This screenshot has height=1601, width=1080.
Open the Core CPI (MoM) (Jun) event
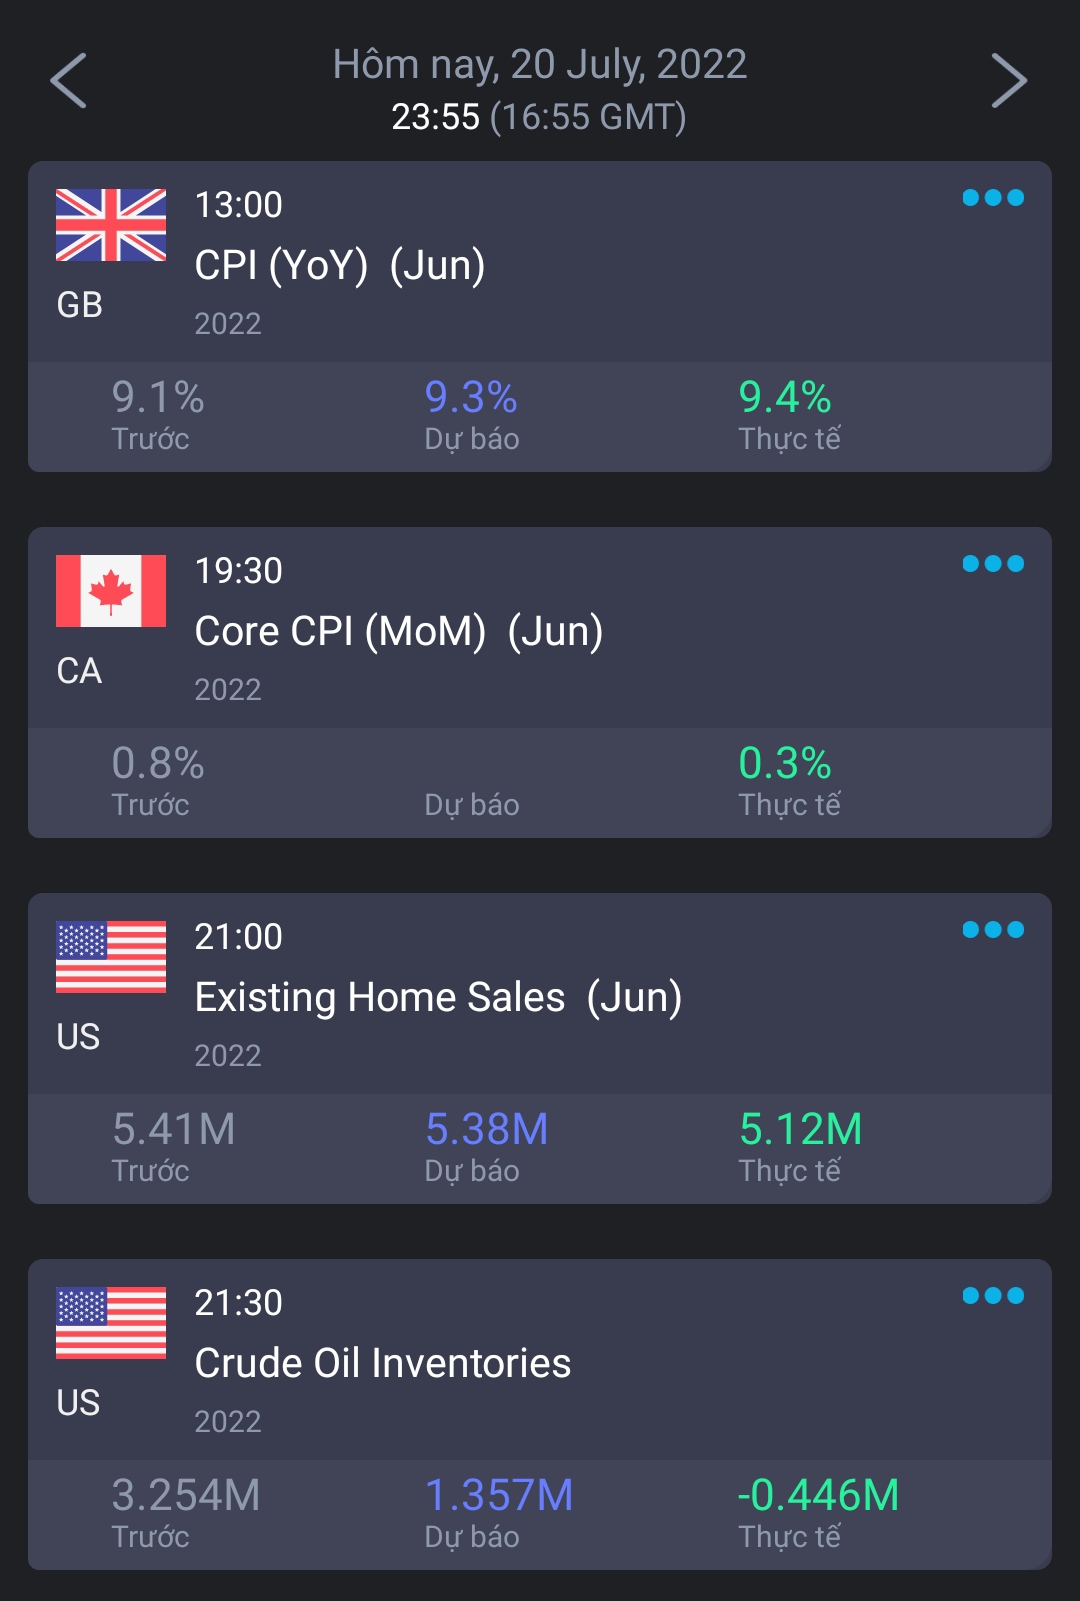(x=398, y=632)
